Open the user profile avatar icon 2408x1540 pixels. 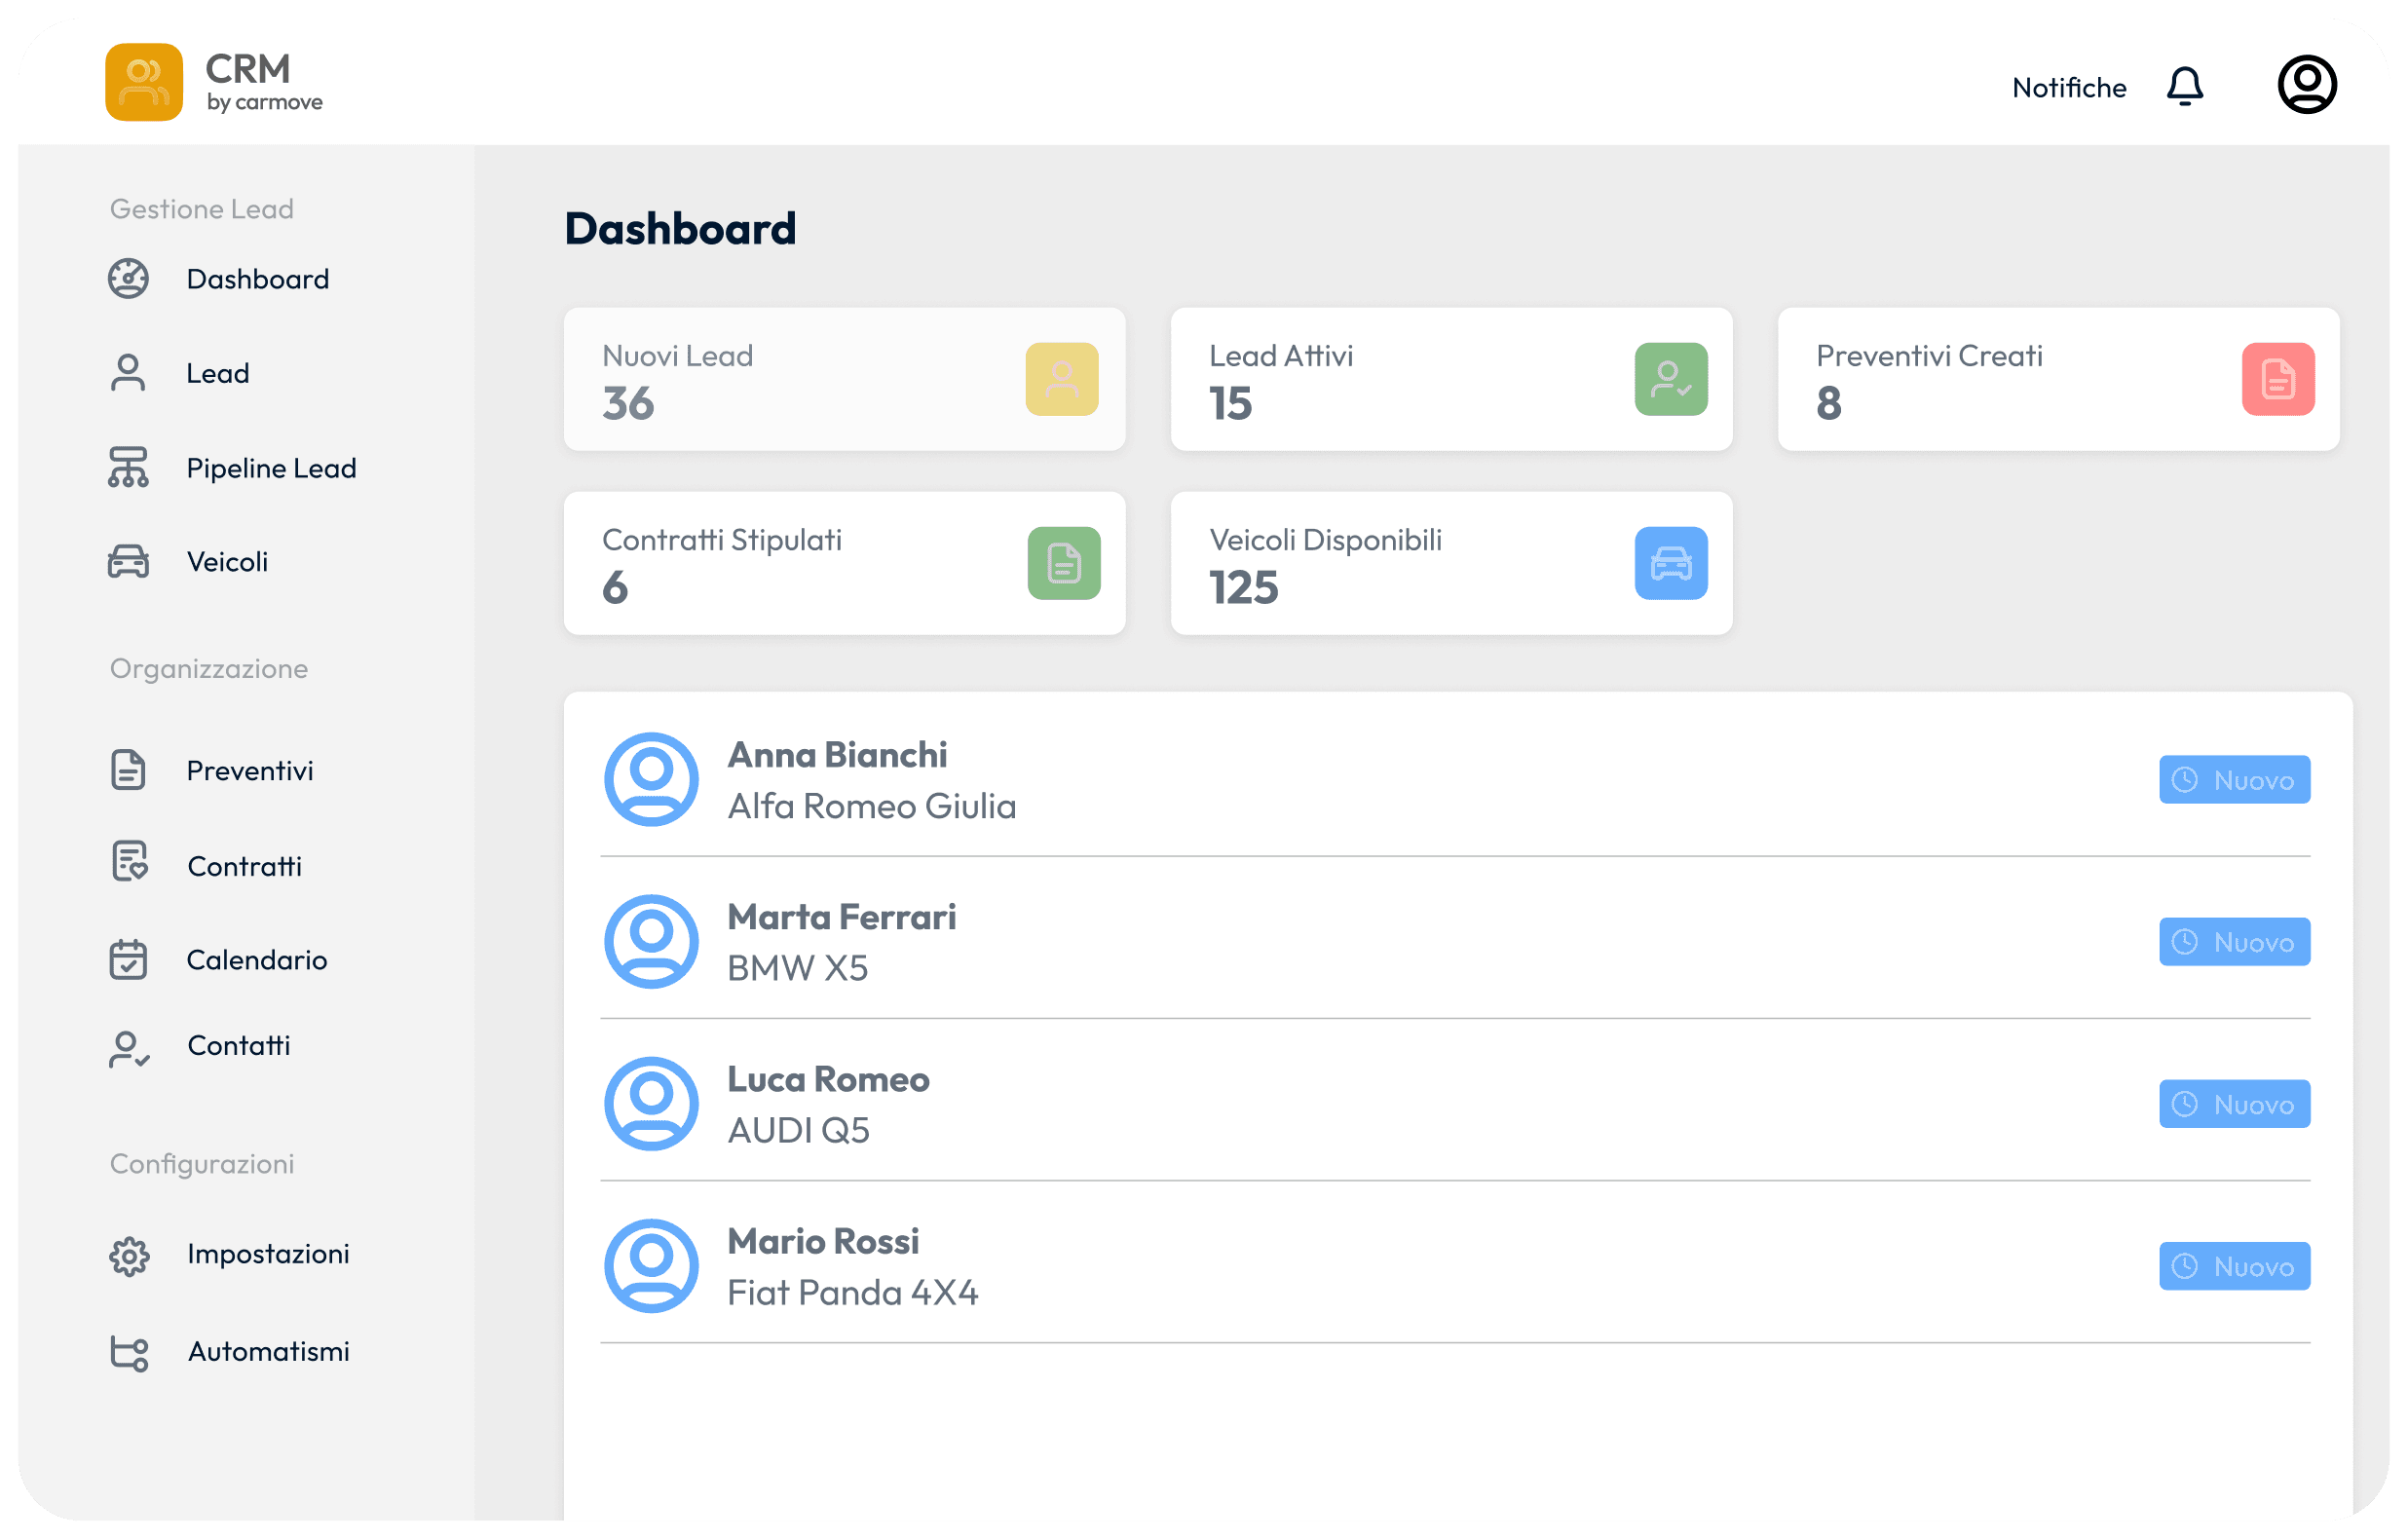[x=2306, y=85]
